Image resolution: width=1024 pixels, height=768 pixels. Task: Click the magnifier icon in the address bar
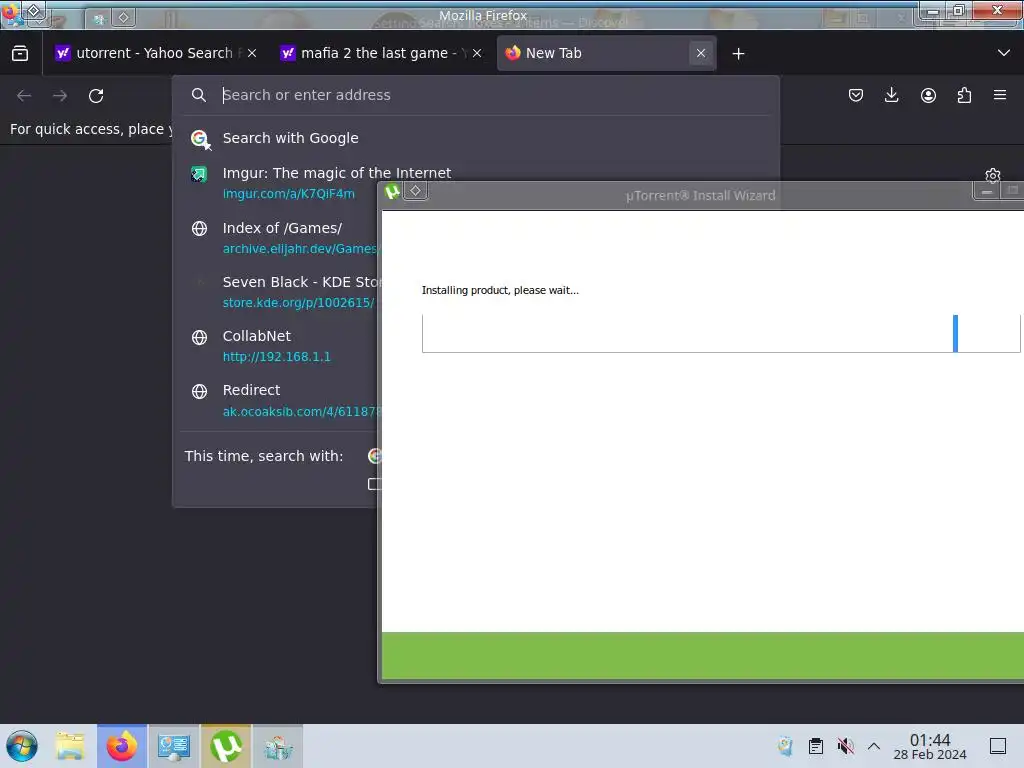(x=199, y=95)
